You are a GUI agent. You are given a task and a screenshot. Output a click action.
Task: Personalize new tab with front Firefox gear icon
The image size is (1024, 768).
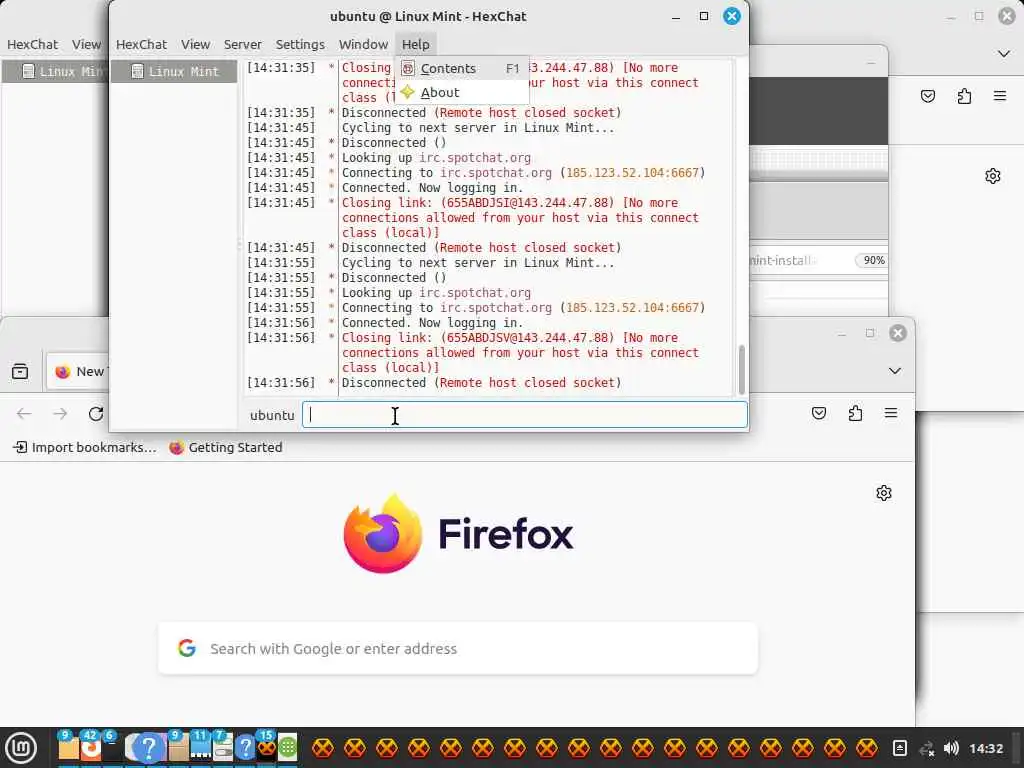(x=884, y=493)
